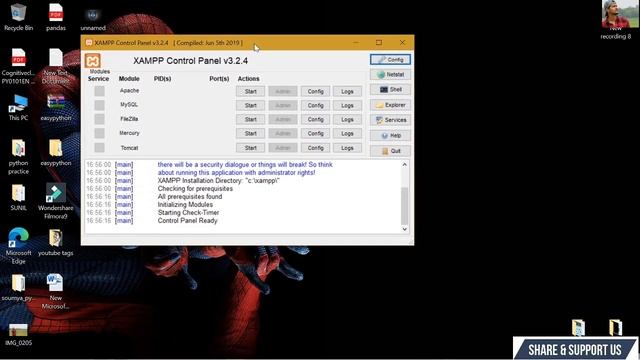The width and height of the screenshot is (640, 360).
Task: Click the 'XAMPP Installation Directory' log line
Action: pos(218,181)
